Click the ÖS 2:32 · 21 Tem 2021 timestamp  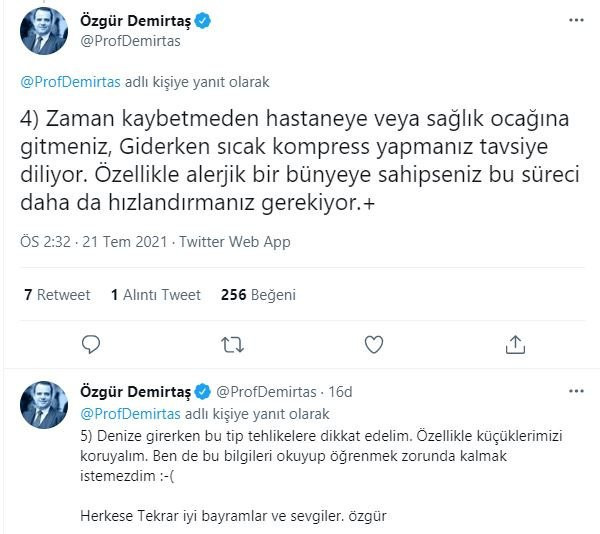[x=94, y=242]
